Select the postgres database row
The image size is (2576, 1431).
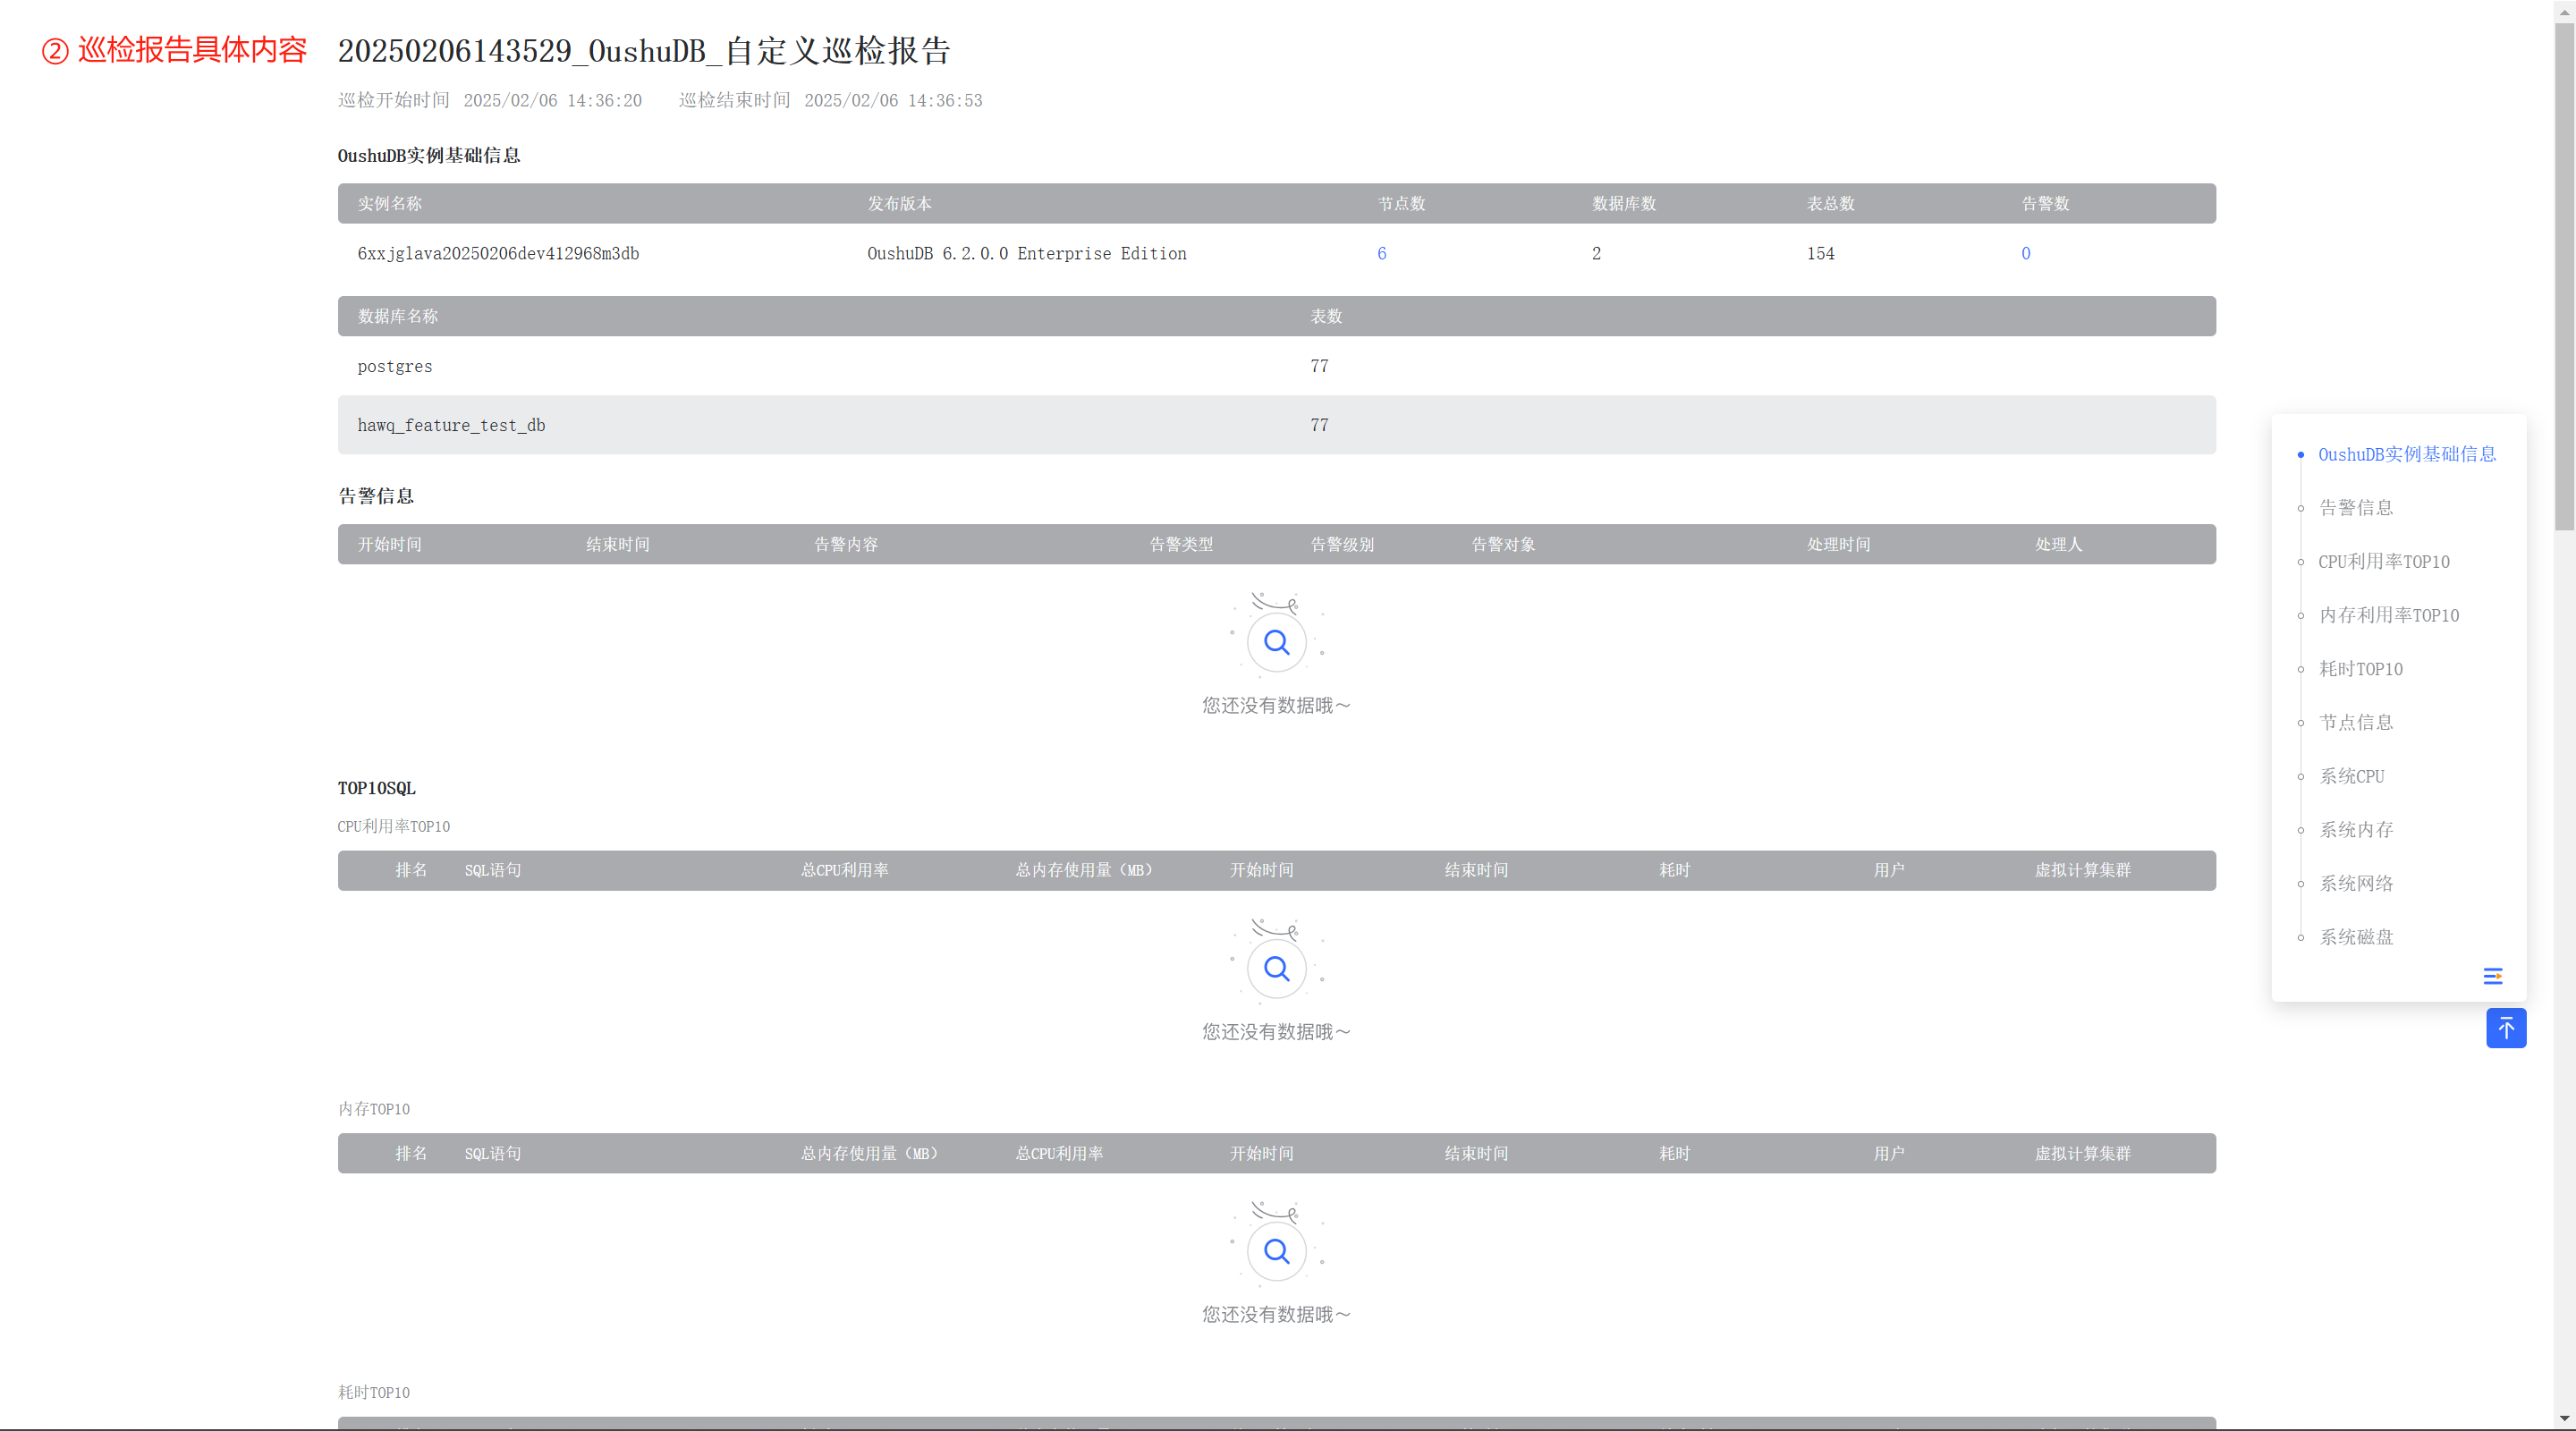[1276, 366]
